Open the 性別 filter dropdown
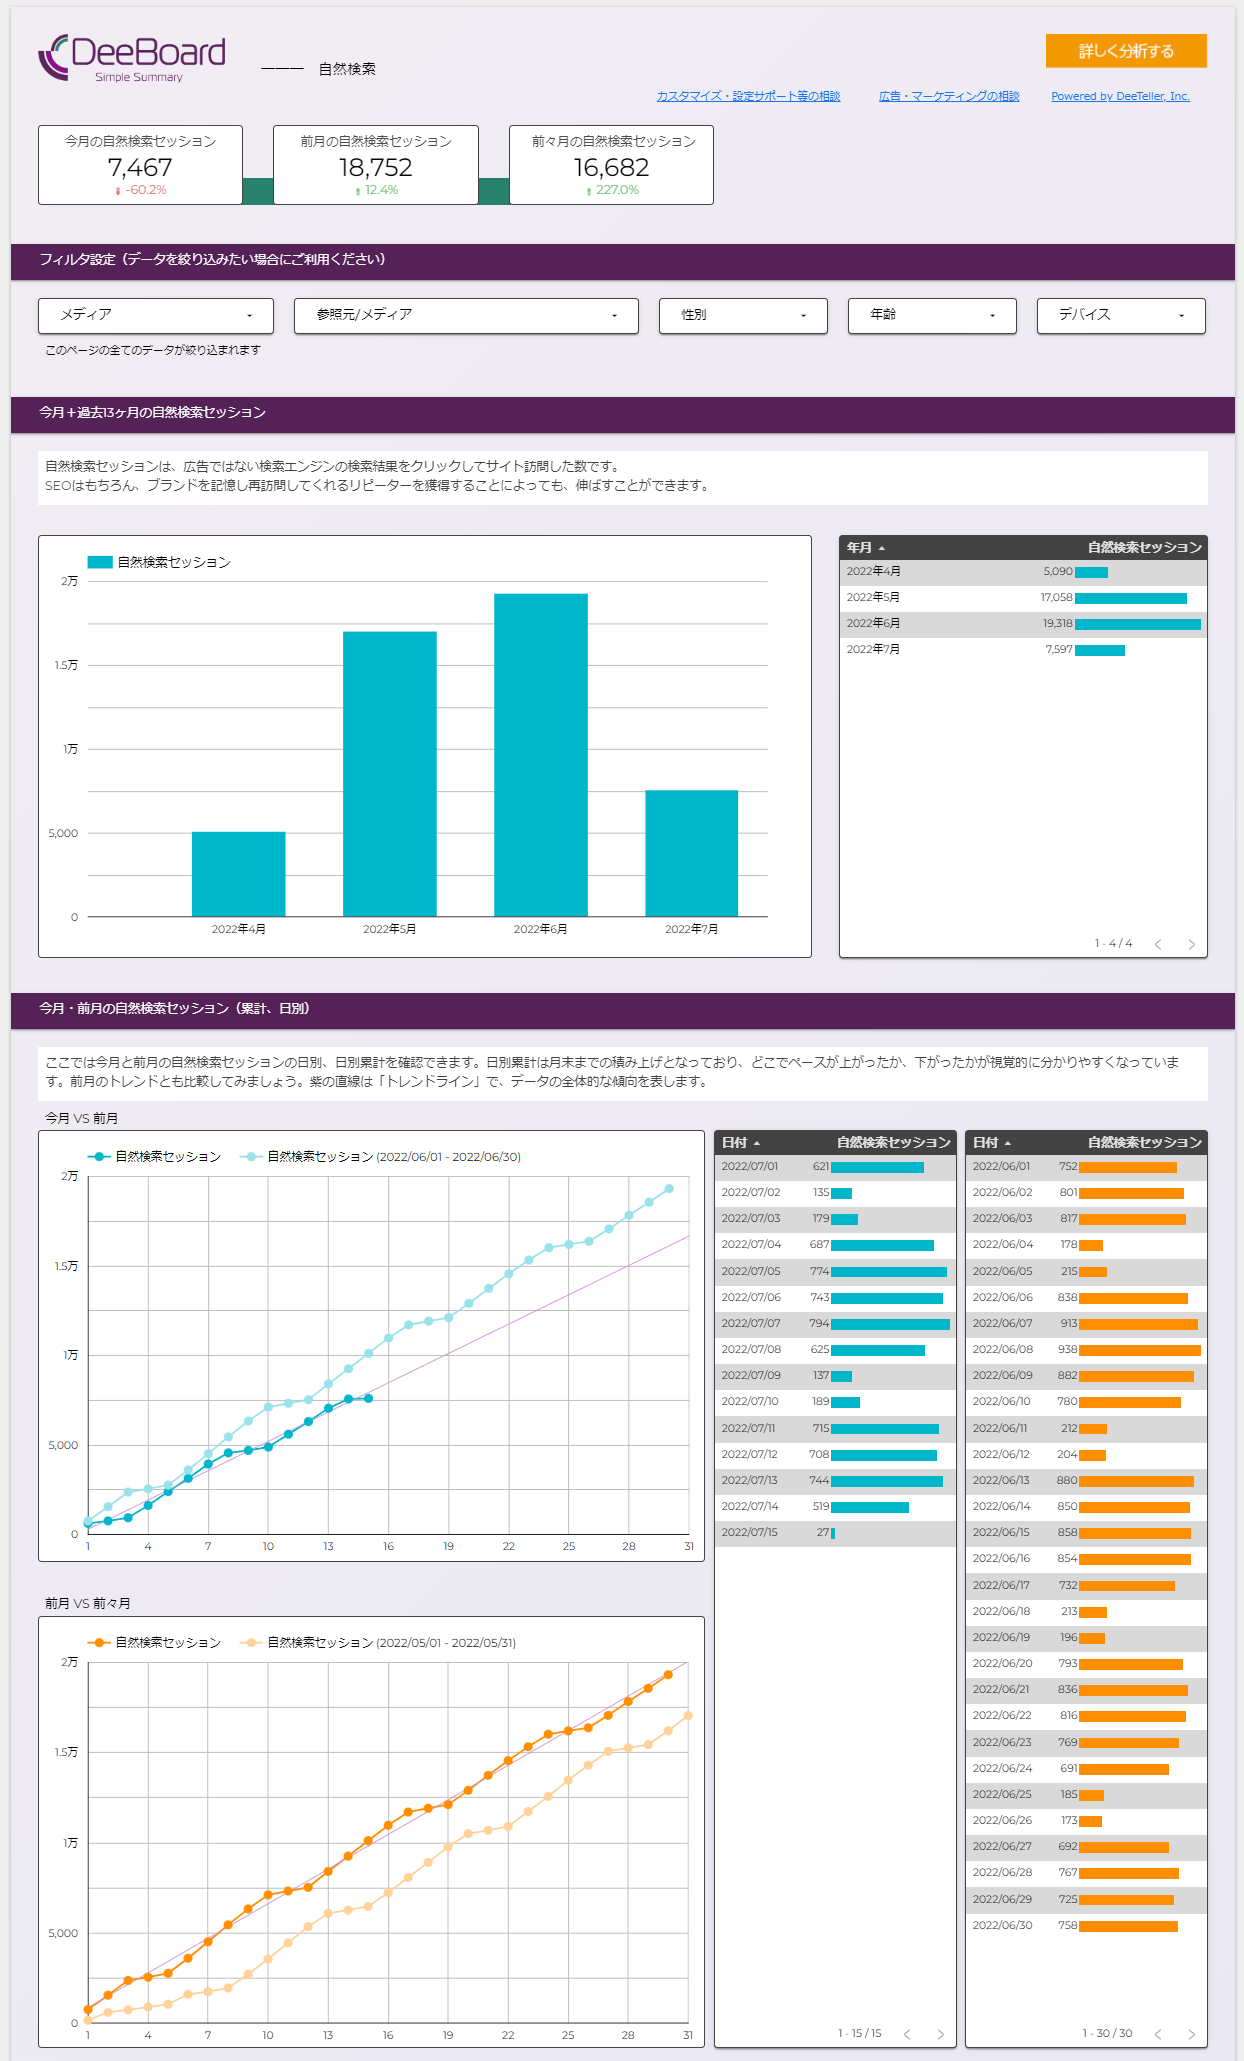The height and width of the screenshot is (2061, 1244). coord(743,315)
